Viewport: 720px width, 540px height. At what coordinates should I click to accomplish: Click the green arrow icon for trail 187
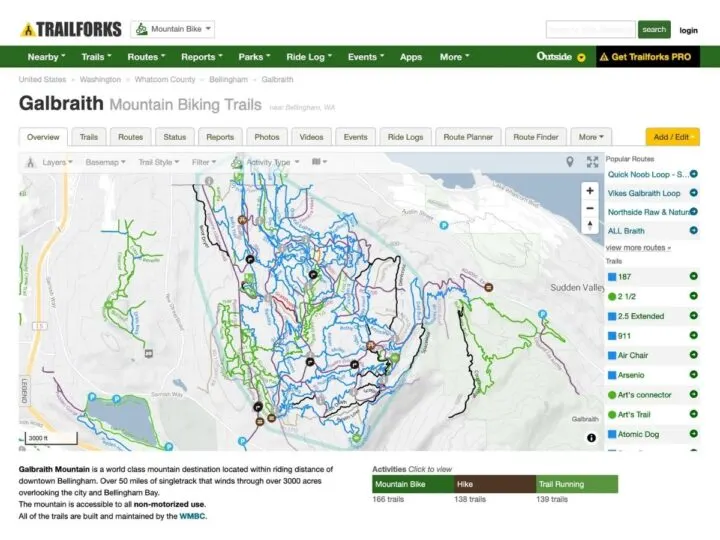pos(694,276)
